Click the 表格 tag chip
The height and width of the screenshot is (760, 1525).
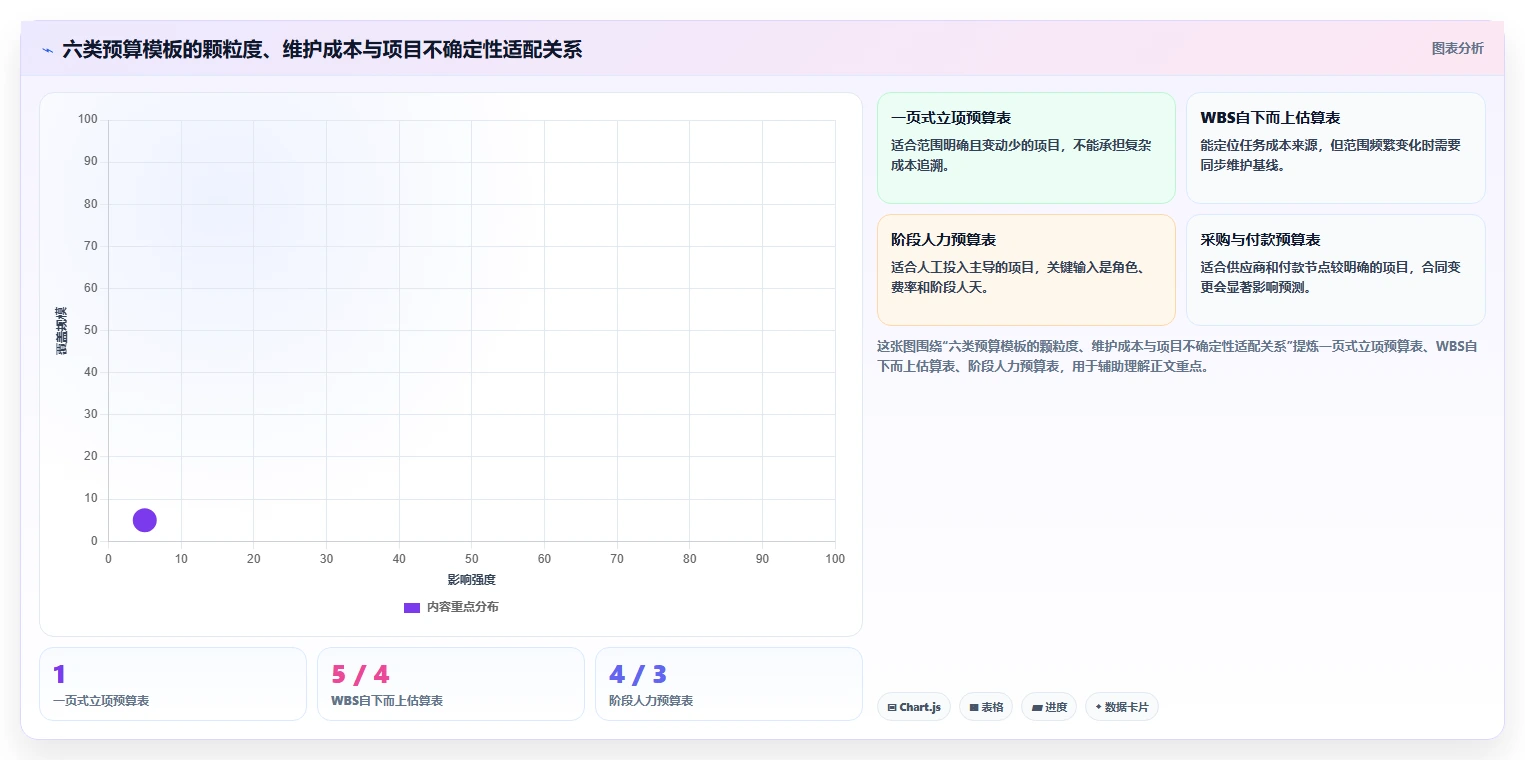click(985, 707)
